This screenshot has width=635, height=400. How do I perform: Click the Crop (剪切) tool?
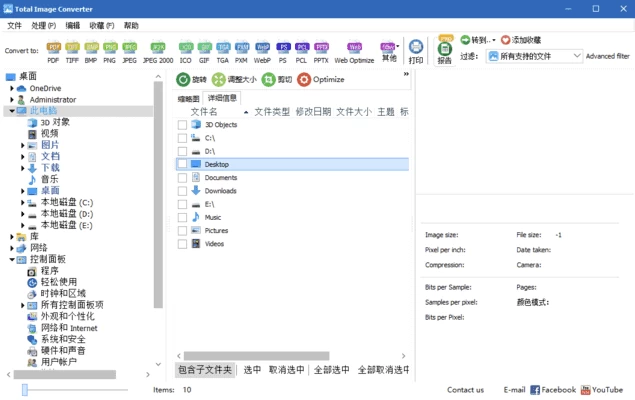click(x=276, y=79)
